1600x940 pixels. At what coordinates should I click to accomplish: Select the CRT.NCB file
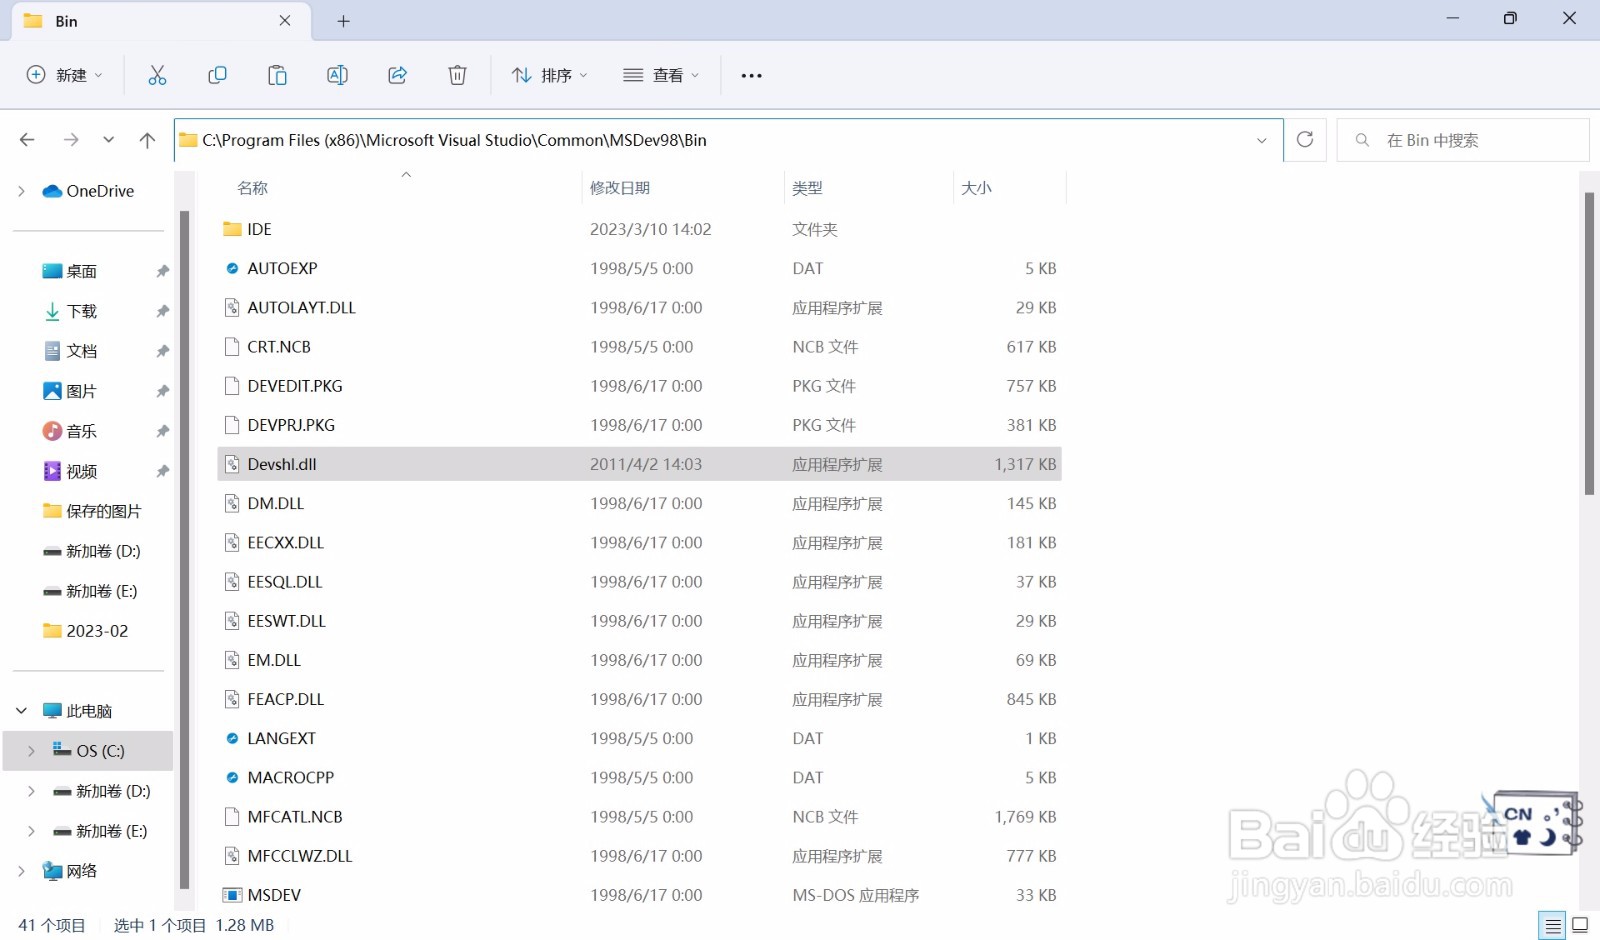coord(639,347)
